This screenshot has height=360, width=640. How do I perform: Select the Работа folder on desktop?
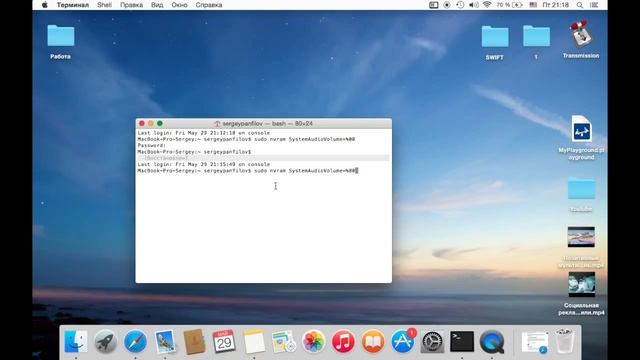click(x=61, y=36)
